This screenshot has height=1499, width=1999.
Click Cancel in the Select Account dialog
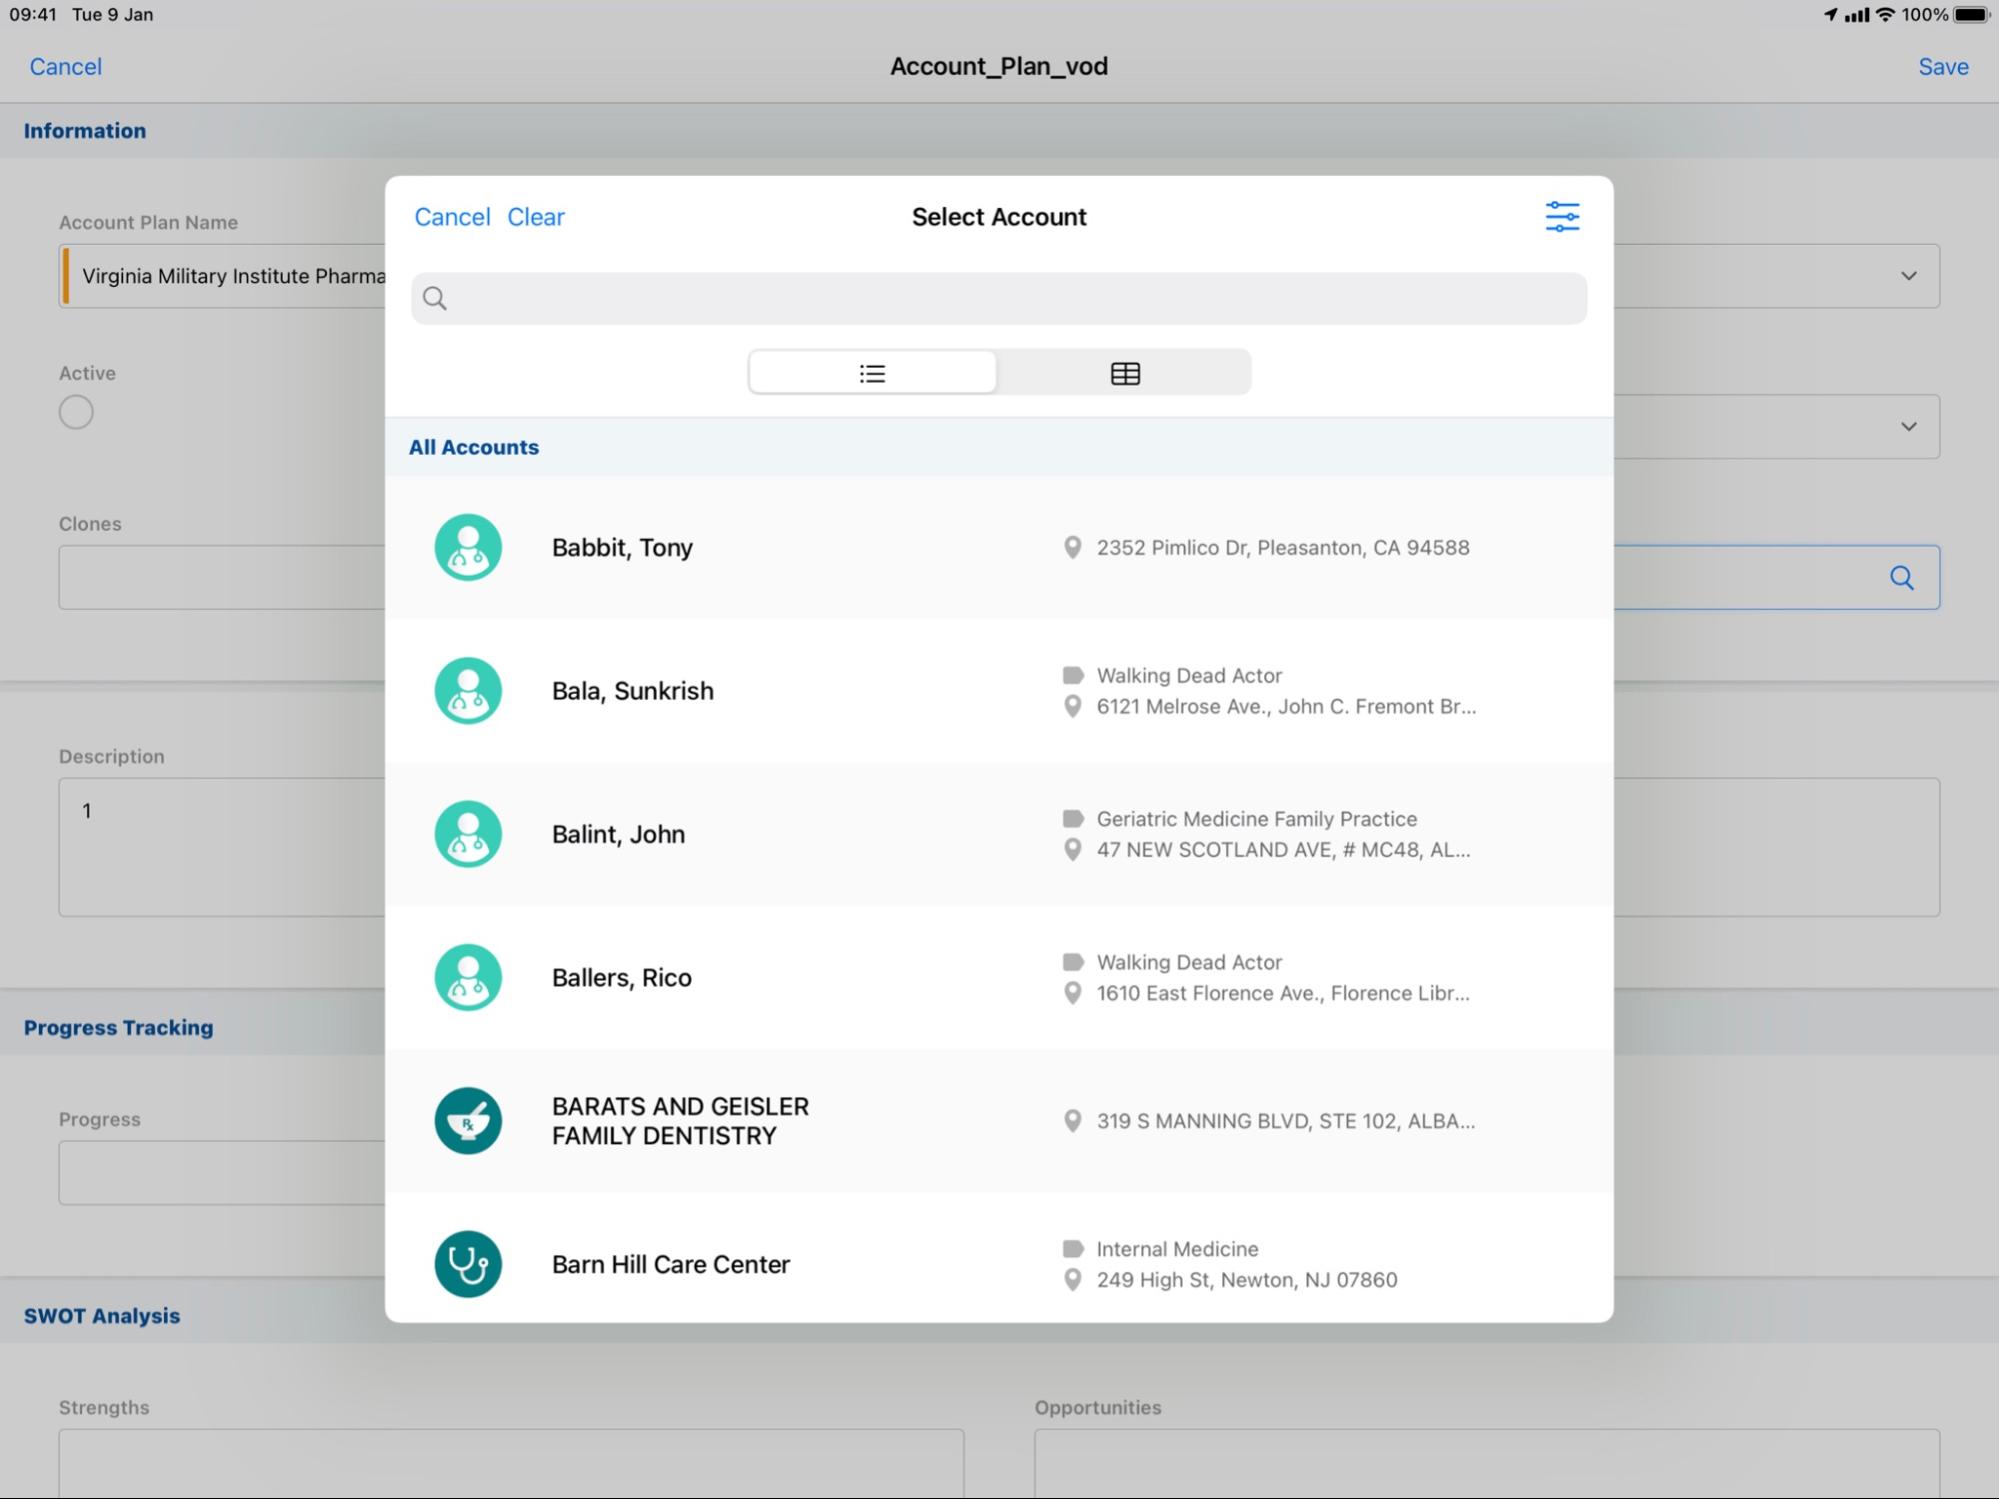tap(452, 217)
